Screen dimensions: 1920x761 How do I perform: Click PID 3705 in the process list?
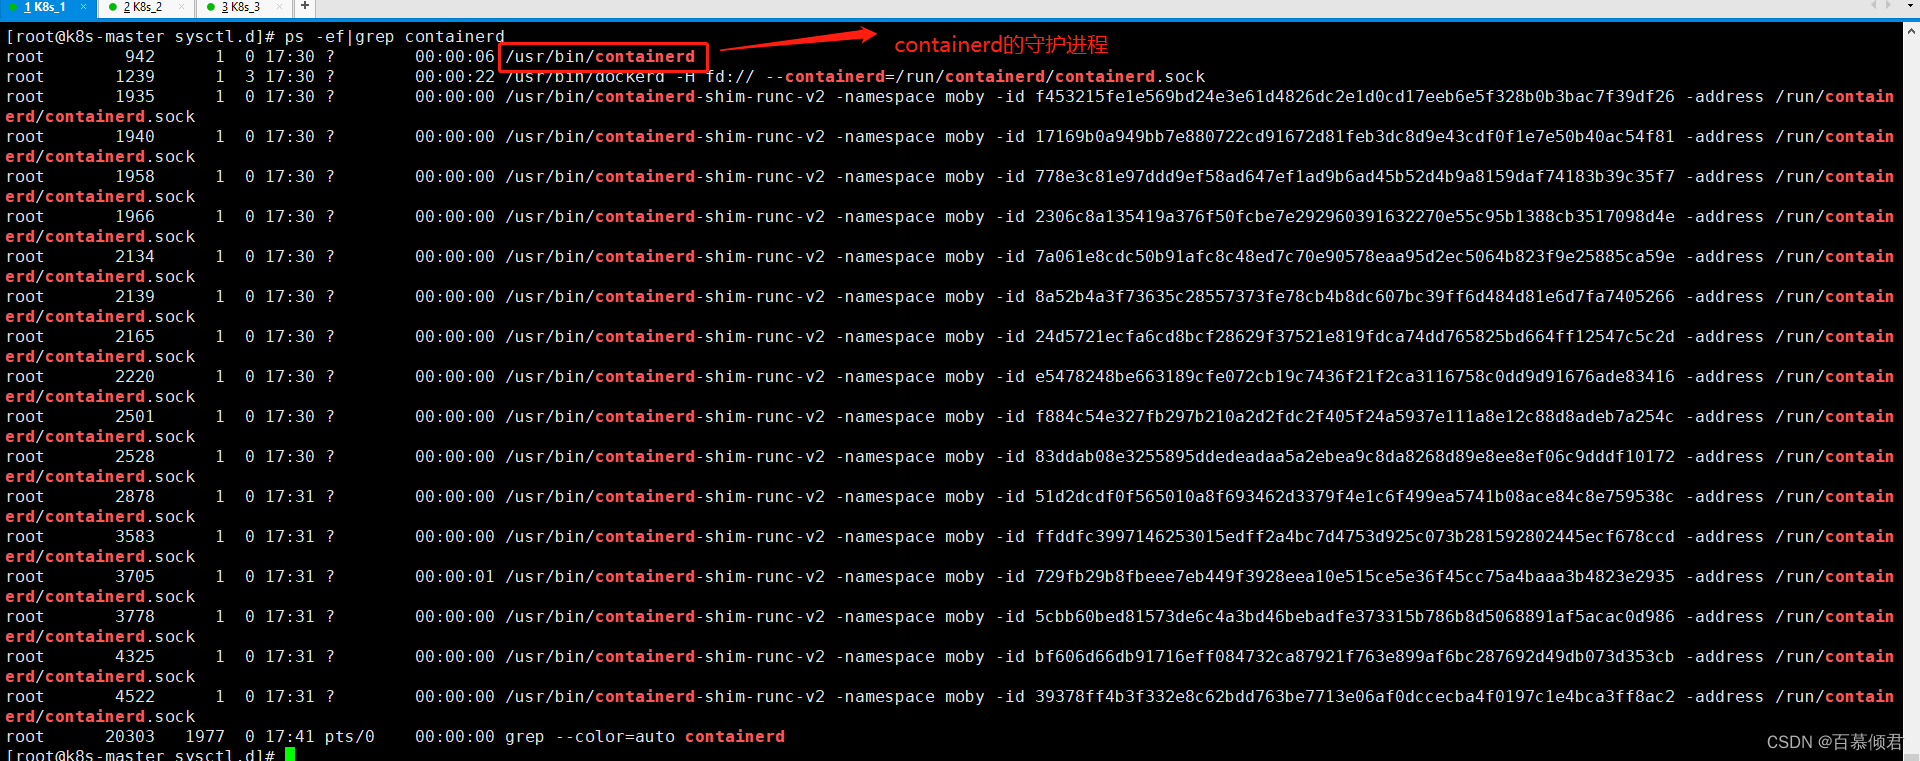point(135,577)
